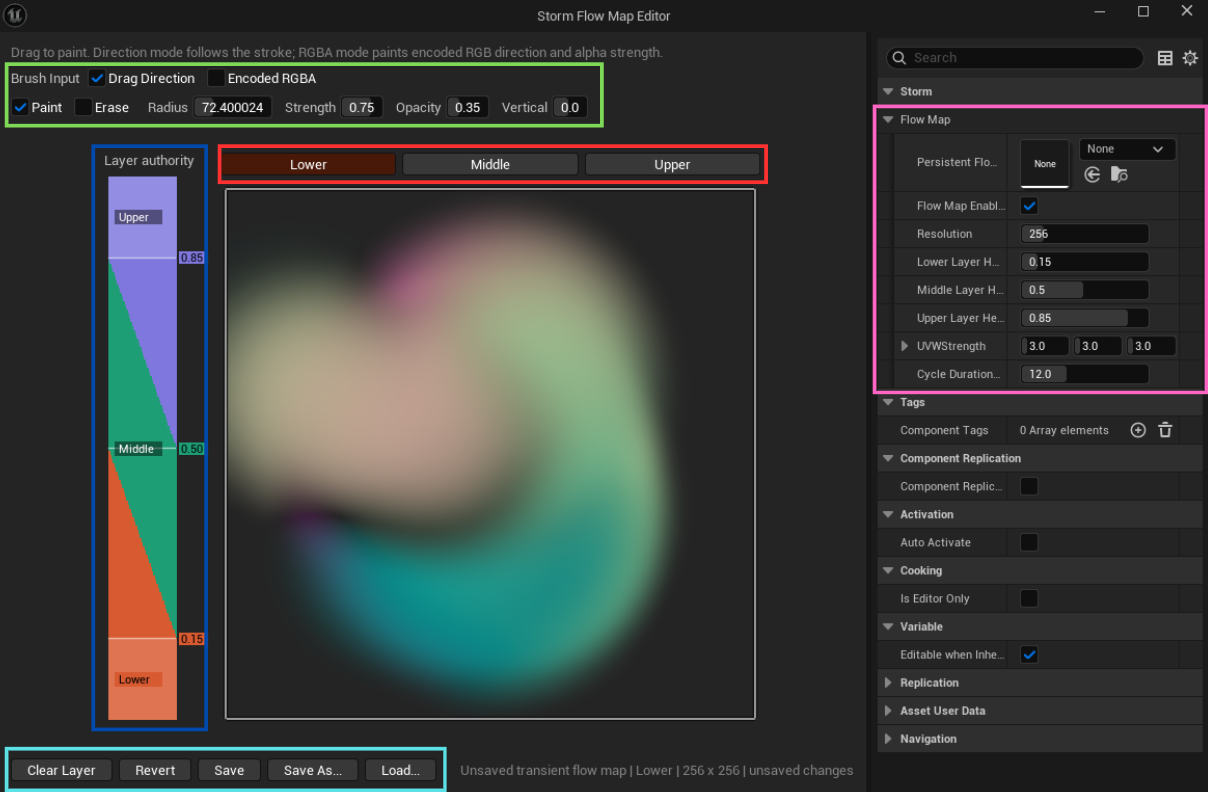
Task: Click the Middle label inside Layer authority bar
Action: pos(137,449)
